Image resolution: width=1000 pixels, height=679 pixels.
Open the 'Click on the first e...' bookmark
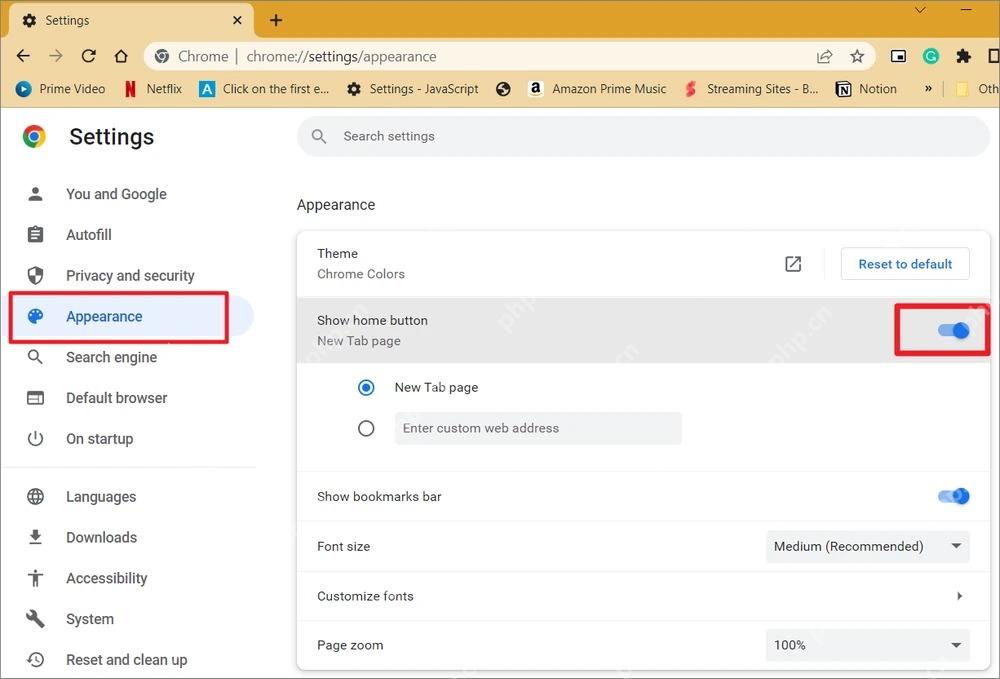264,89
